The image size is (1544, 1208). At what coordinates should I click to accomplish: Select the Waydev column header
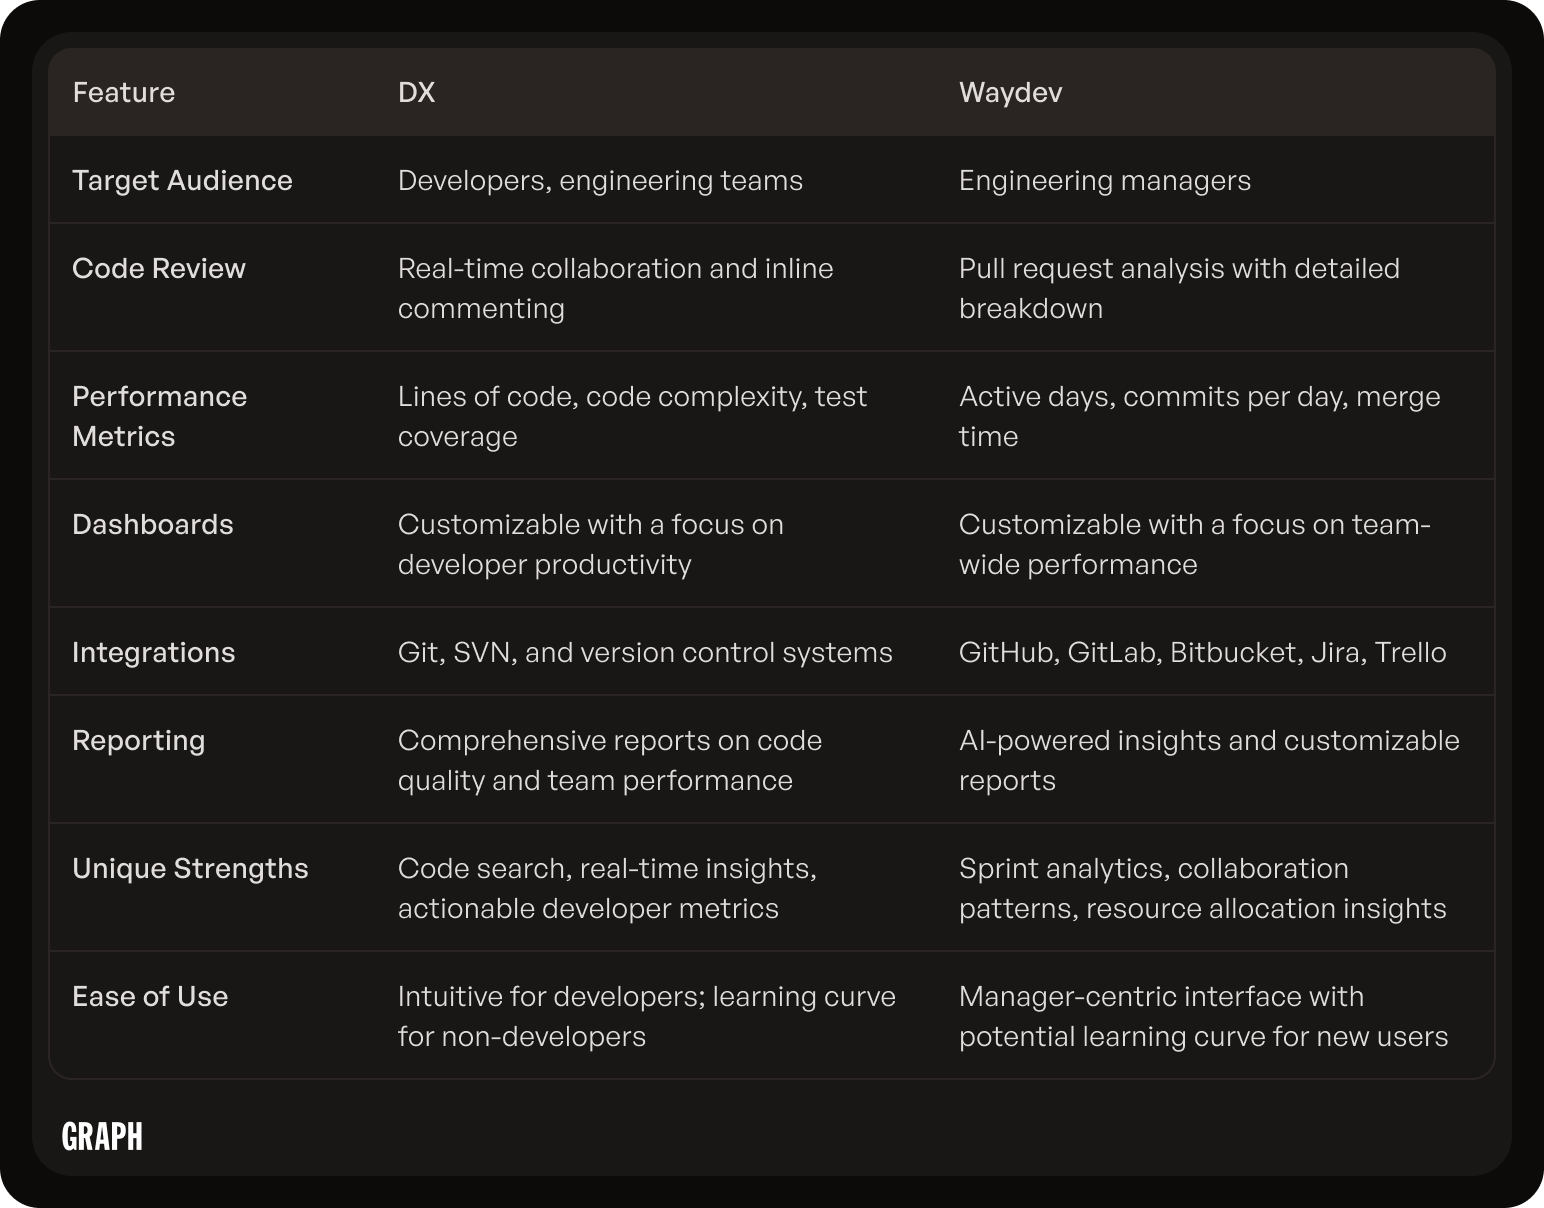(x=1010, y=92)
